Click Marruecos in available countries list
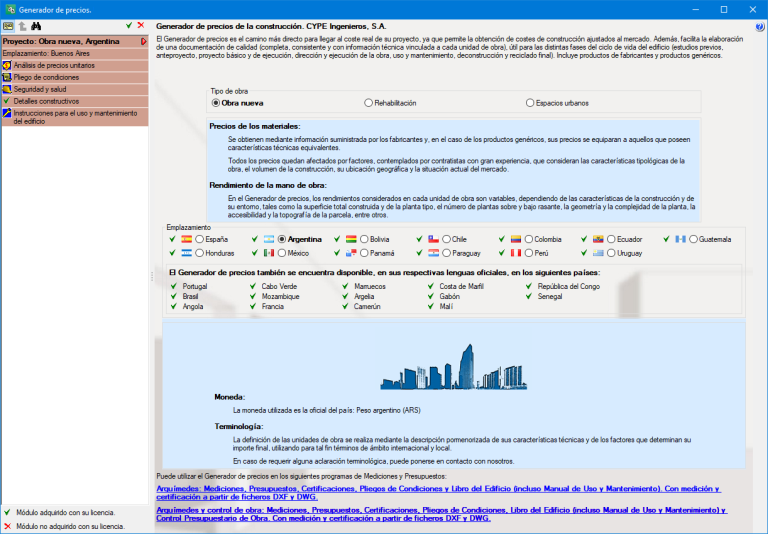This screenshot has width=768, height=534. [370, 286]
